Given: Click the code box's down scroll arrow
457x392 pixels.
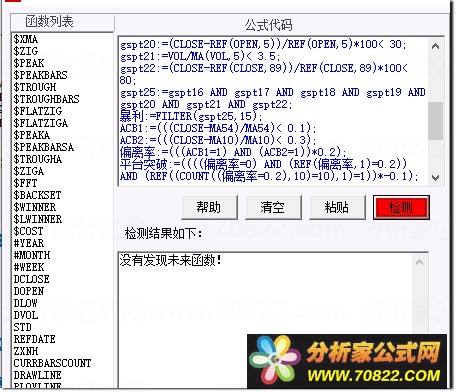Looking at the screenshot, I should [435, 178].
